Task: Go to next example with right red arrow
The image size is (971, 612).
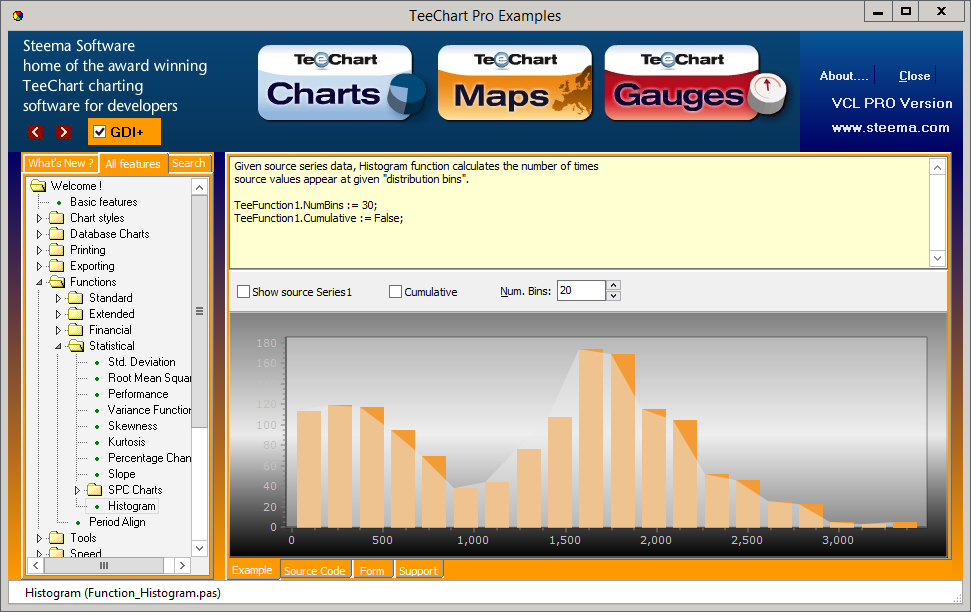Action: pos(63,131)
